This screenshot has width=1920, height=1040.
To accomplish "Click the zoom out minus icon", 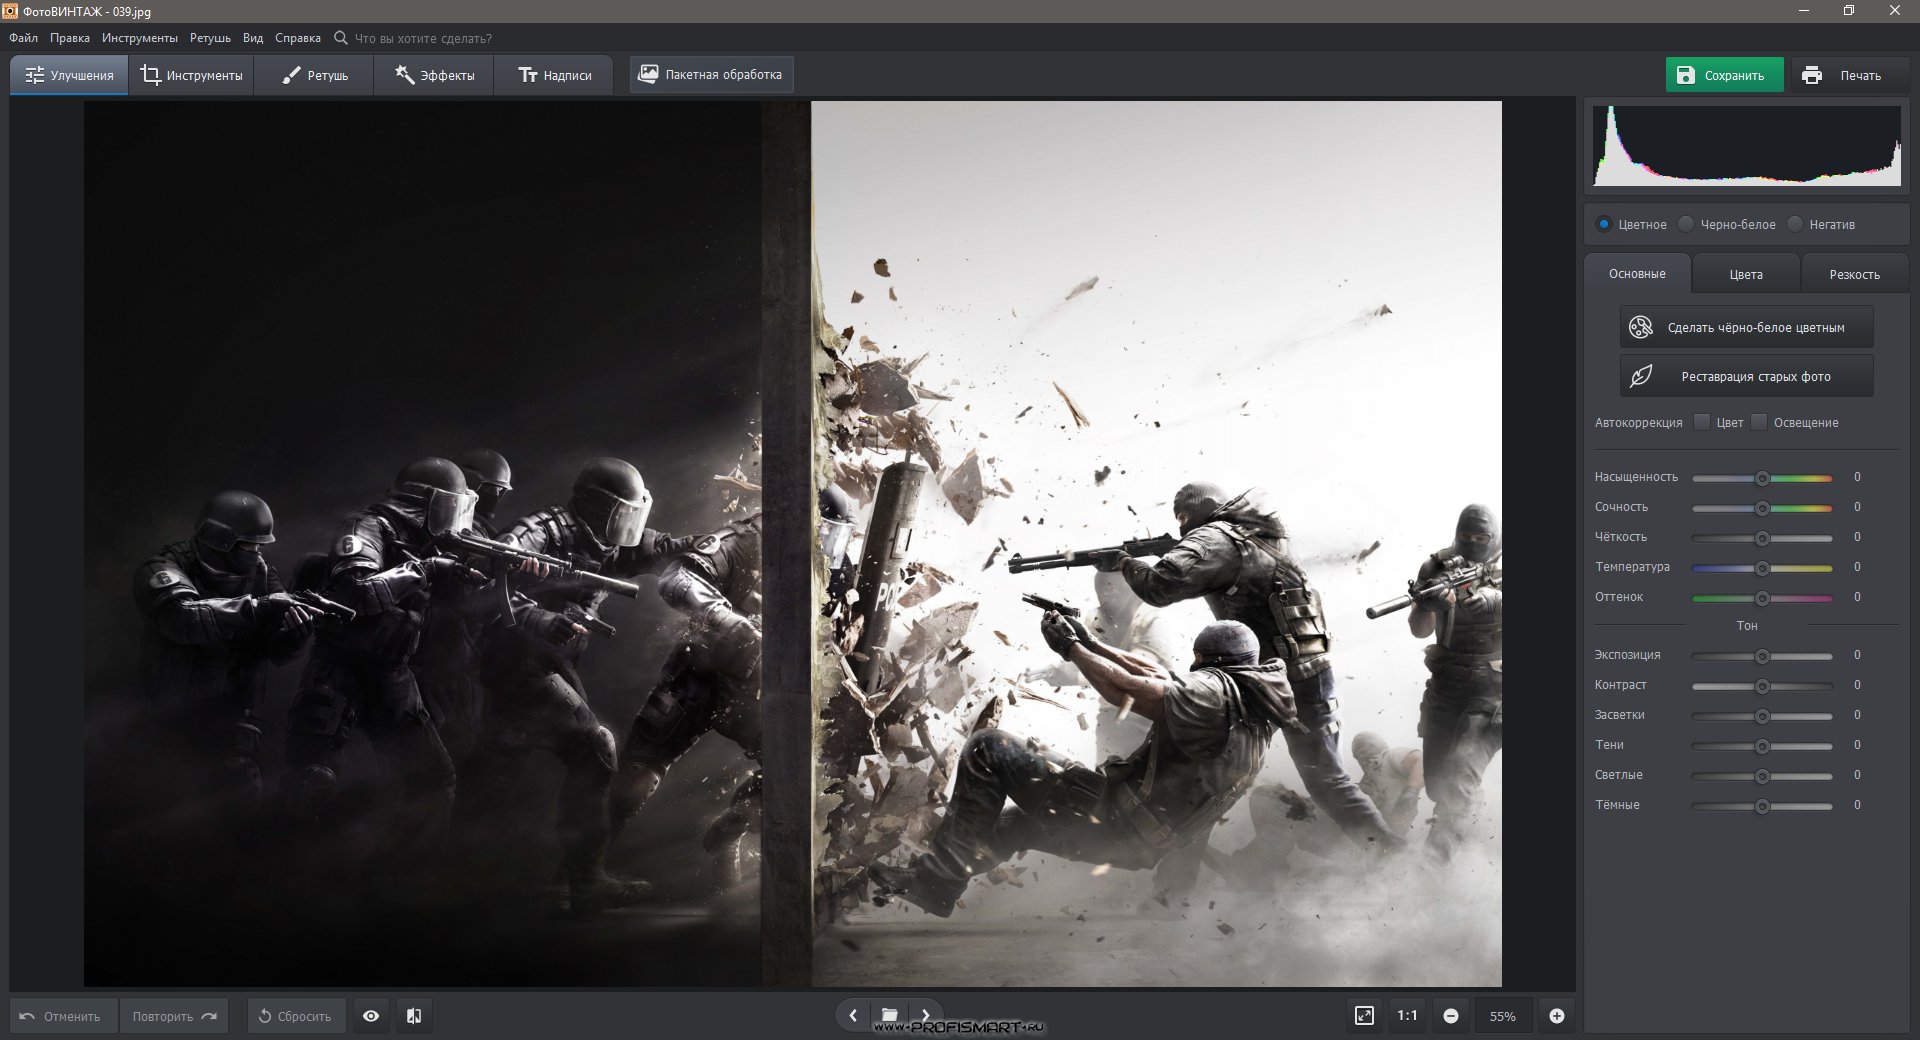I will 1451,1016.
